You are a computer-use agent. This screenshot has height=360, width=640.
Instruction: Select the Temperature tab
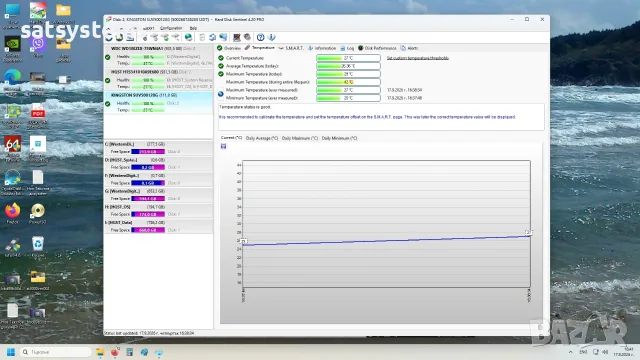coord(260,48)
